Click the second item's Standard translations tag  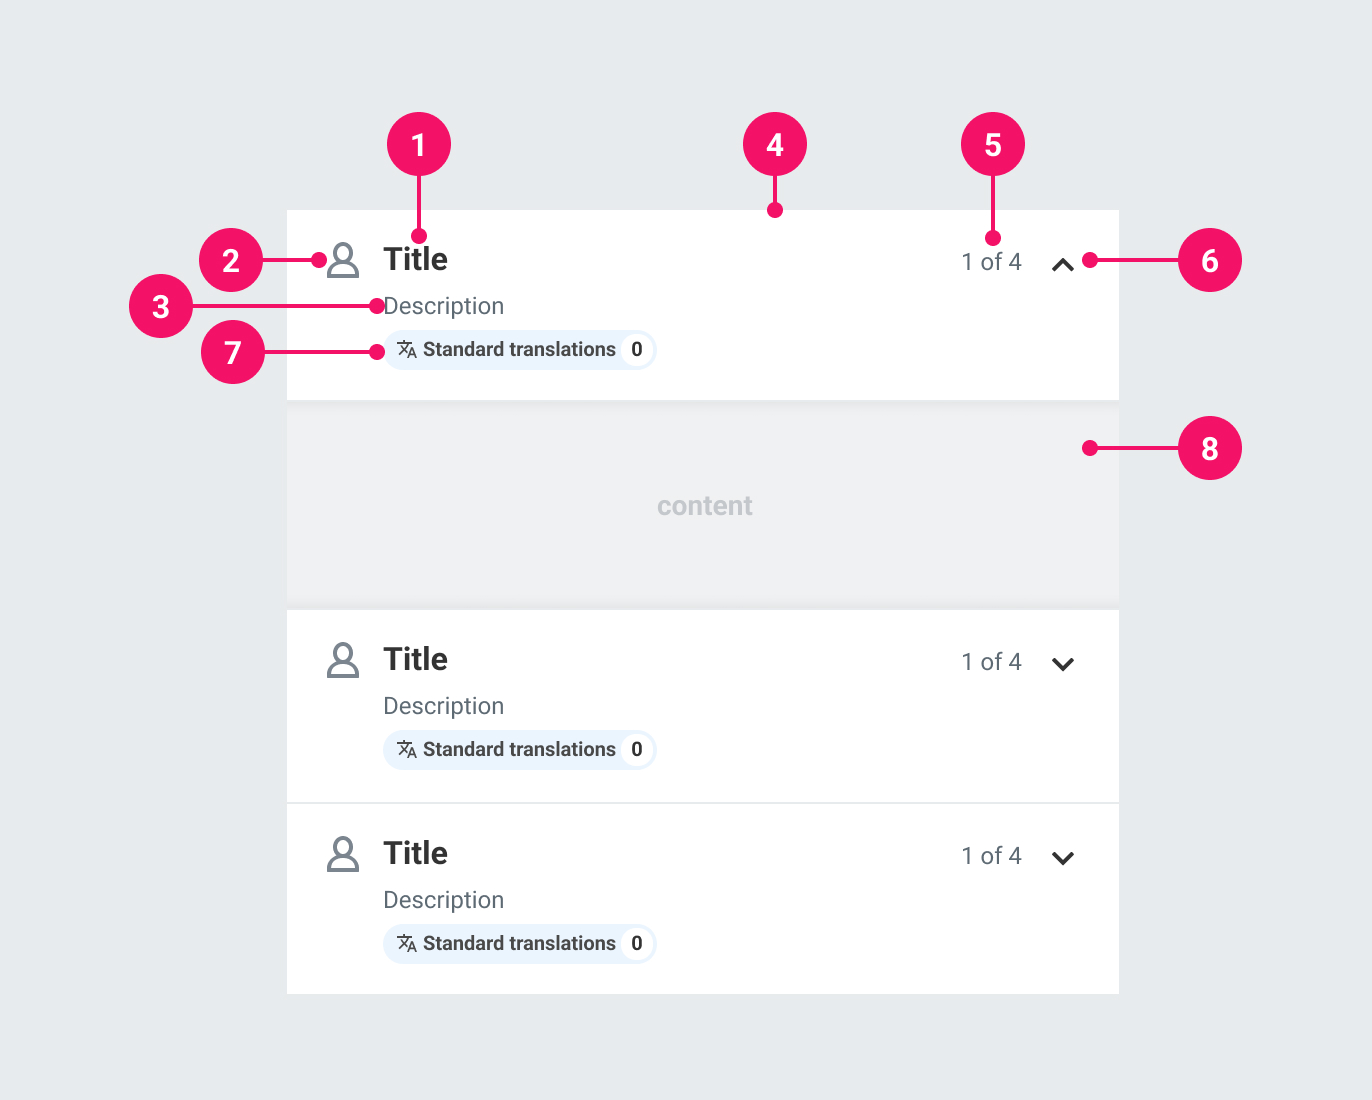pos(519,750)
